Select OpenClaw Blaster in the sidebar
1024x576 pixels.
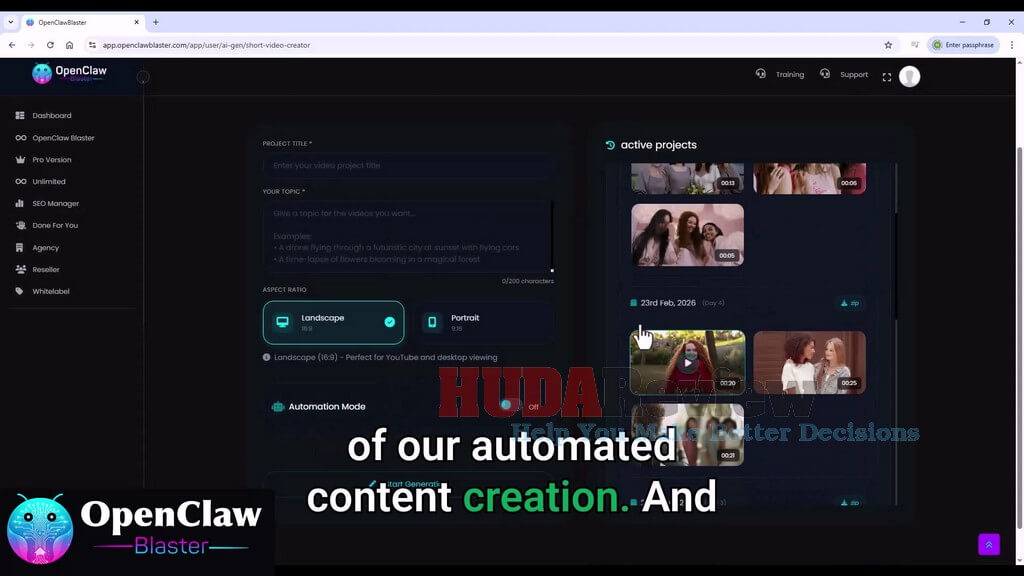pos(62,137)
